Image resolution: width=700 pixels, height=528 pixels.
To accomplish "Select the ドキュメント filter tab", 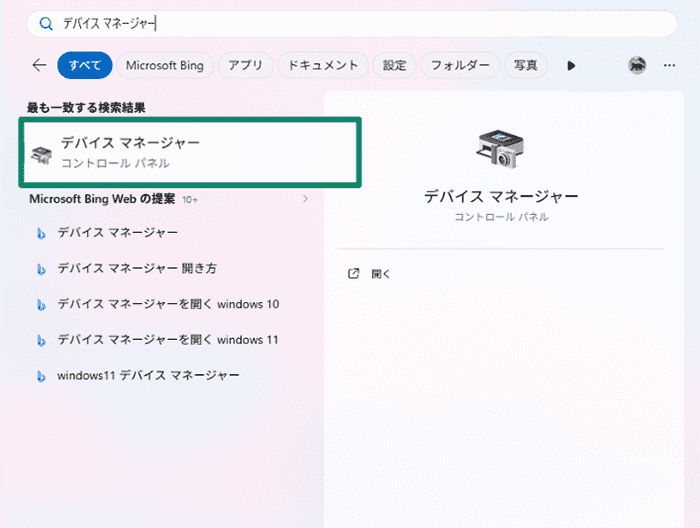I will 322,65.
